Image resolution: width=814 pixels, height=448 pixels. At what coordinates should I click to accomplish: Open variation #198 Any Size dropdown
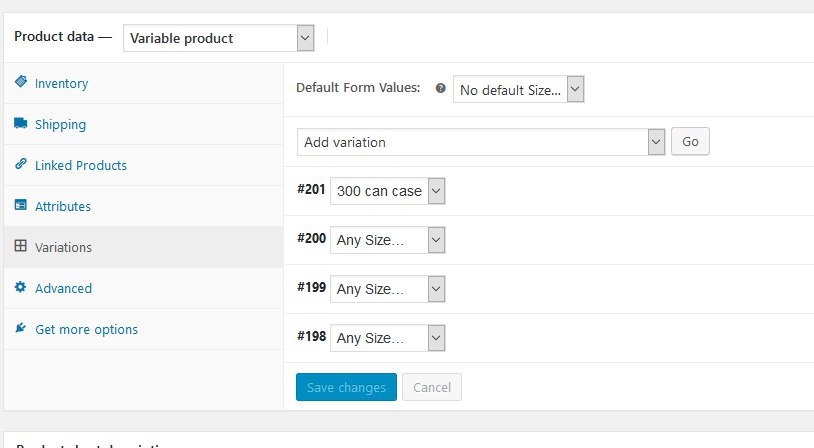coord(387,337)
